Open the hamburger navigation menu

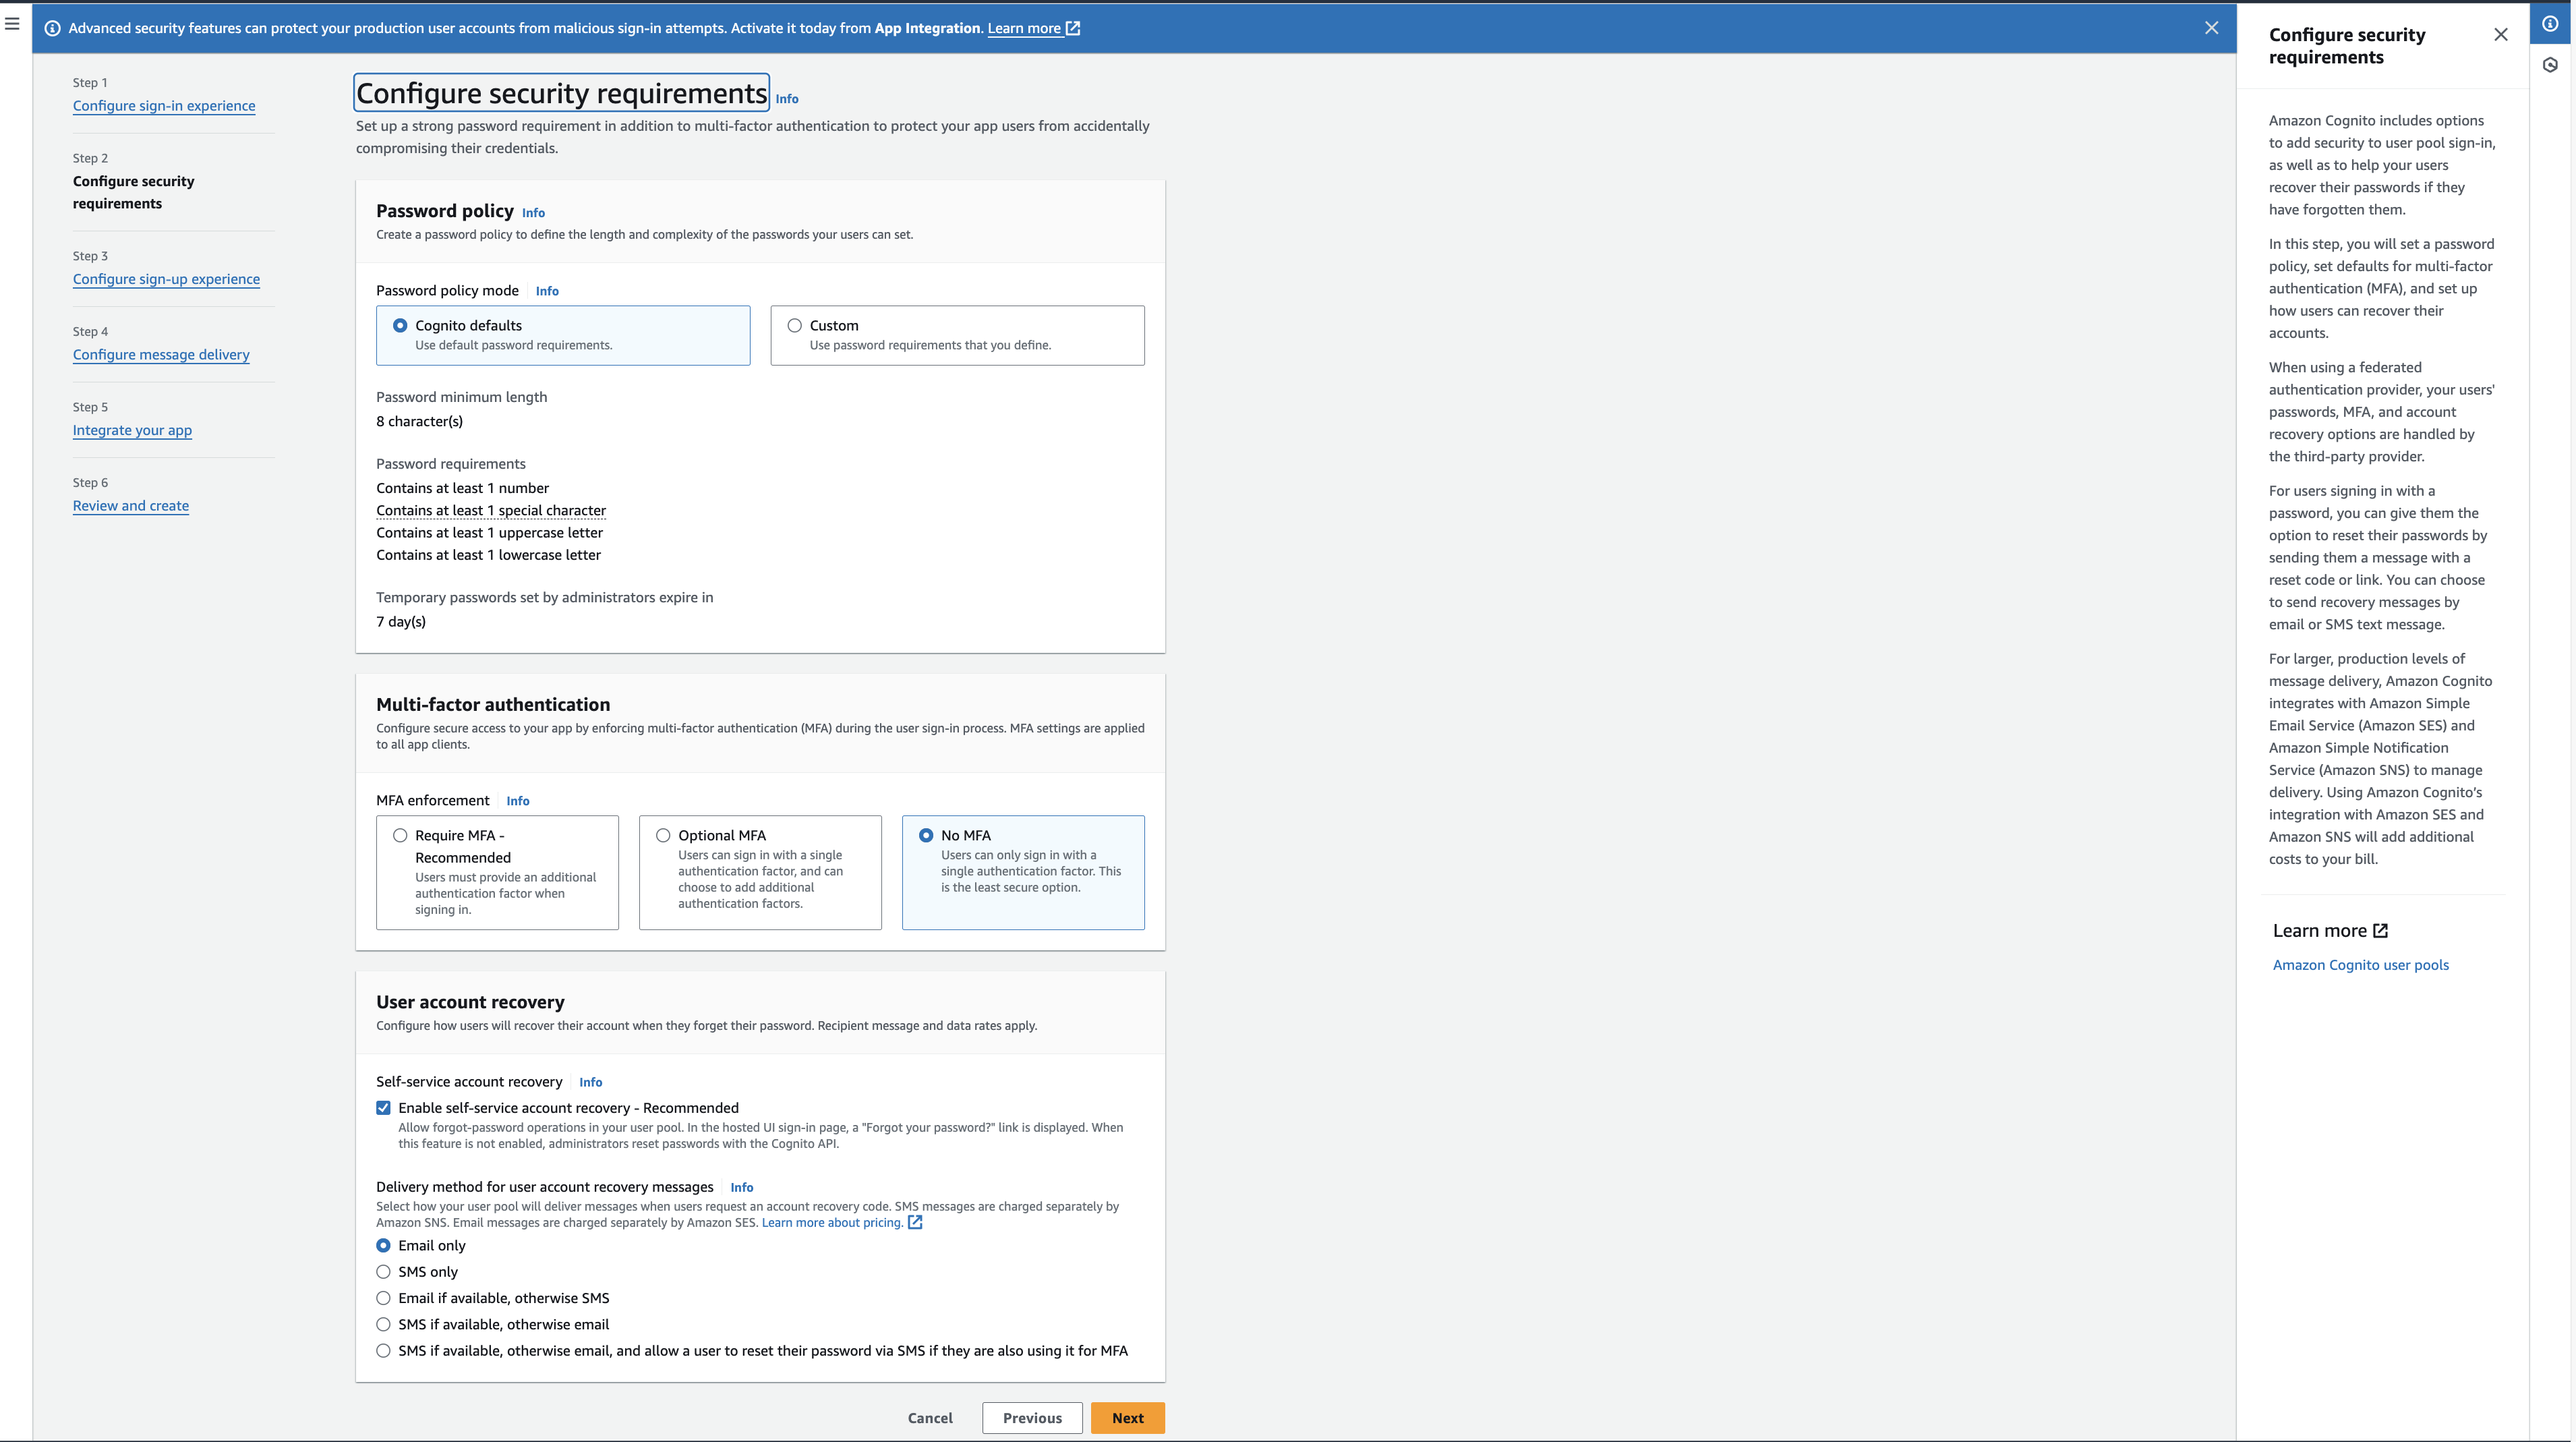(x=12, y=23)
